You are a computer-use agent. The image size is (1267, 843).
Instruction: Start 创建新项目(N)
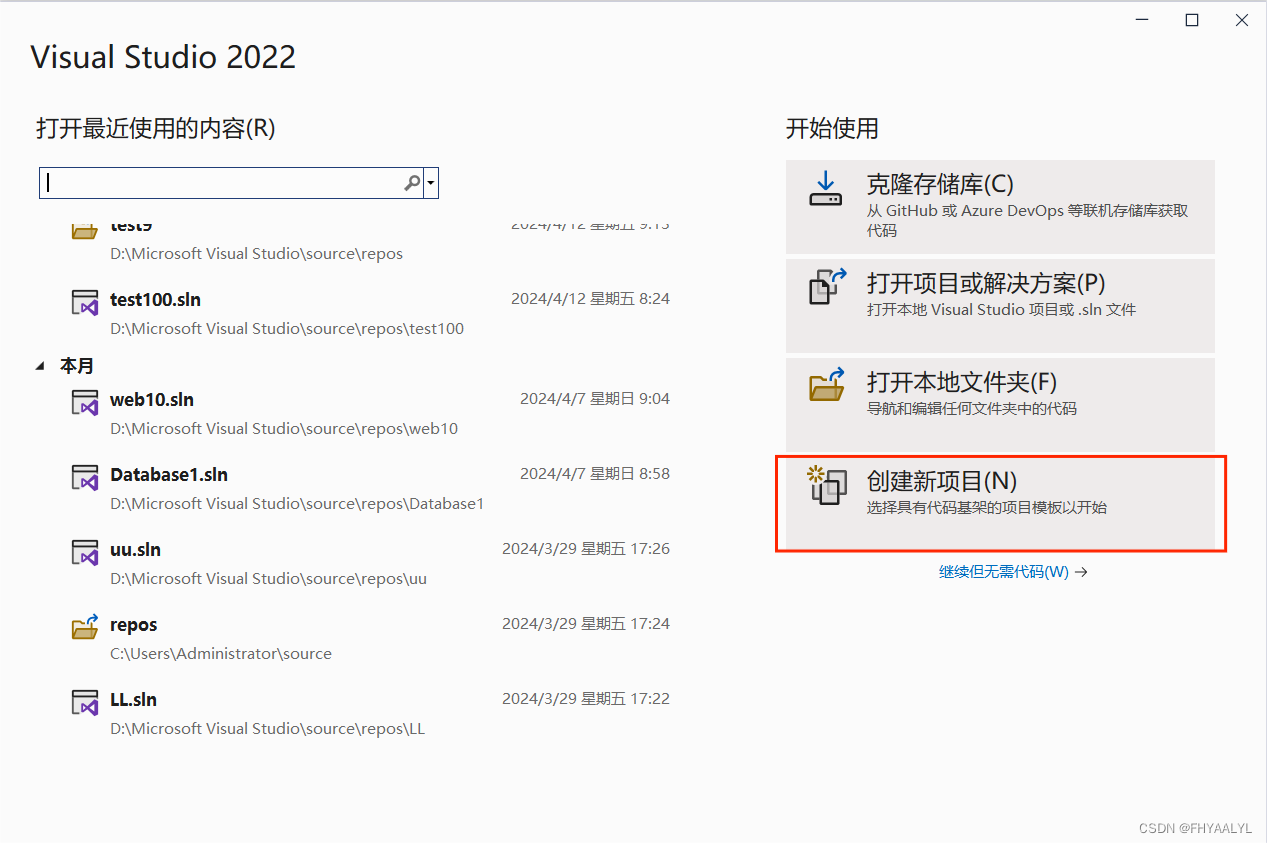(1000, 503)
